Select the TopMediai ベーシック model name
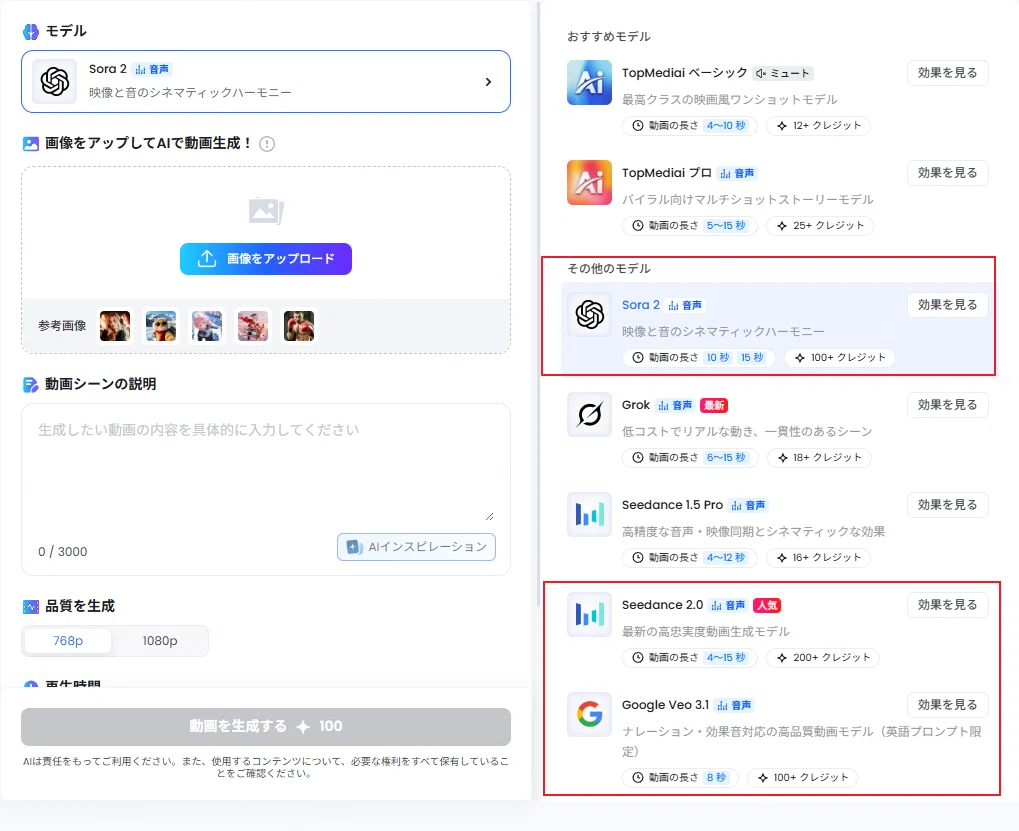 pyautogui.click(x=684, y=73)
